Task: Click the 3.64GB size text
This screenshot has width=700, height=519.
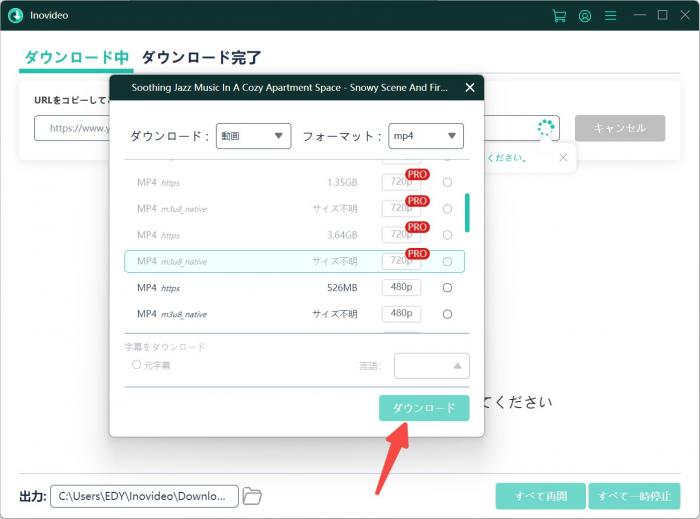Action: pos(342,235)
